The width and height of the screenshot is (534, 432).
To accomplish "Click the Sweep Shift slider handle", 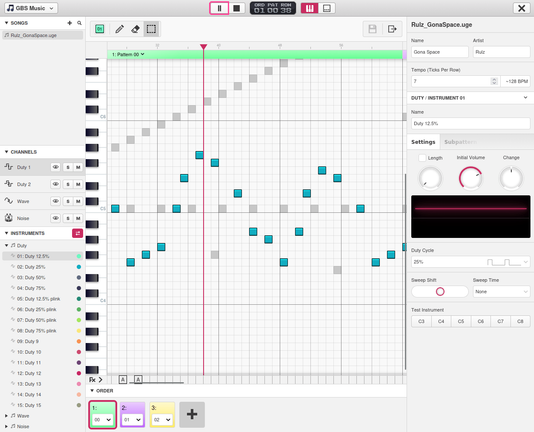I will [x=440, y=291].
